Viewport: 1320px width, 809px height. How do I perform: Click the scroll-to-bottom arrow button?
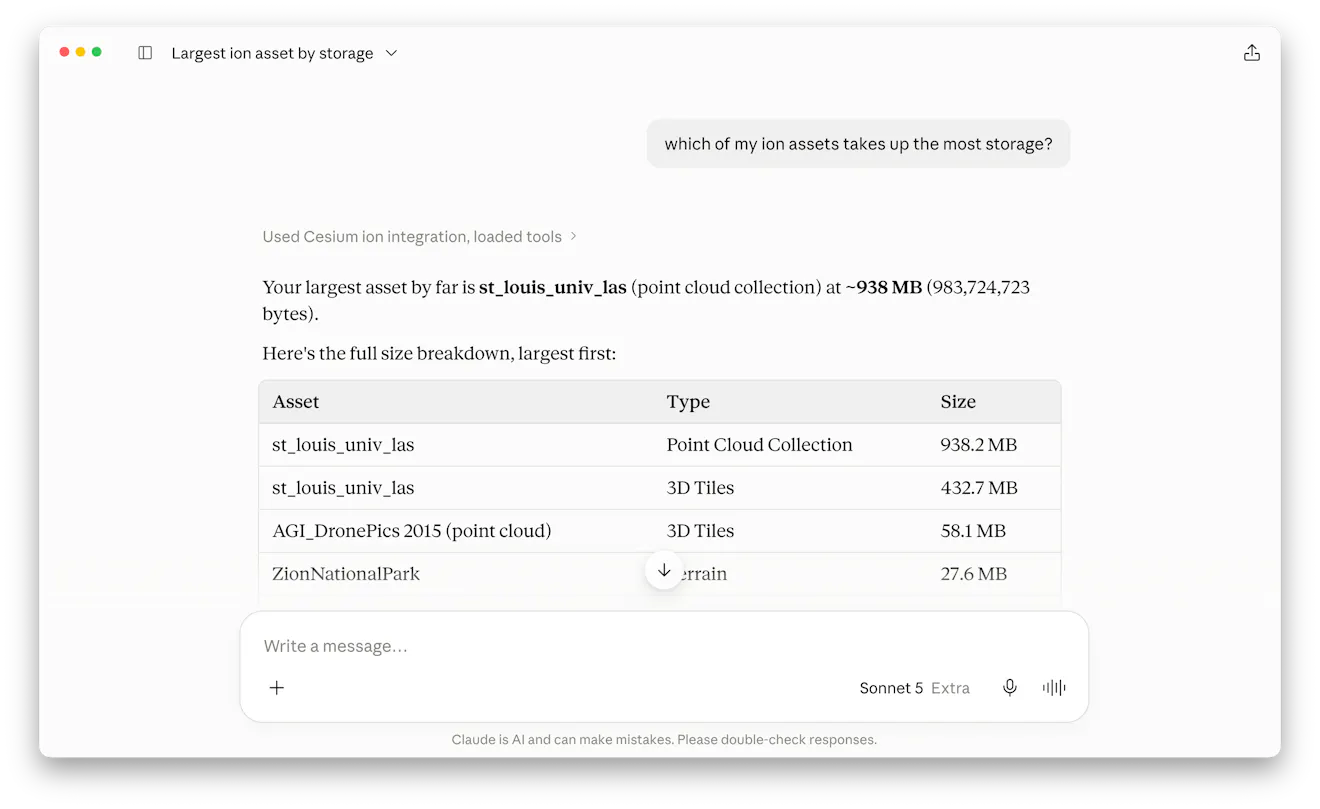click(664, 570)
